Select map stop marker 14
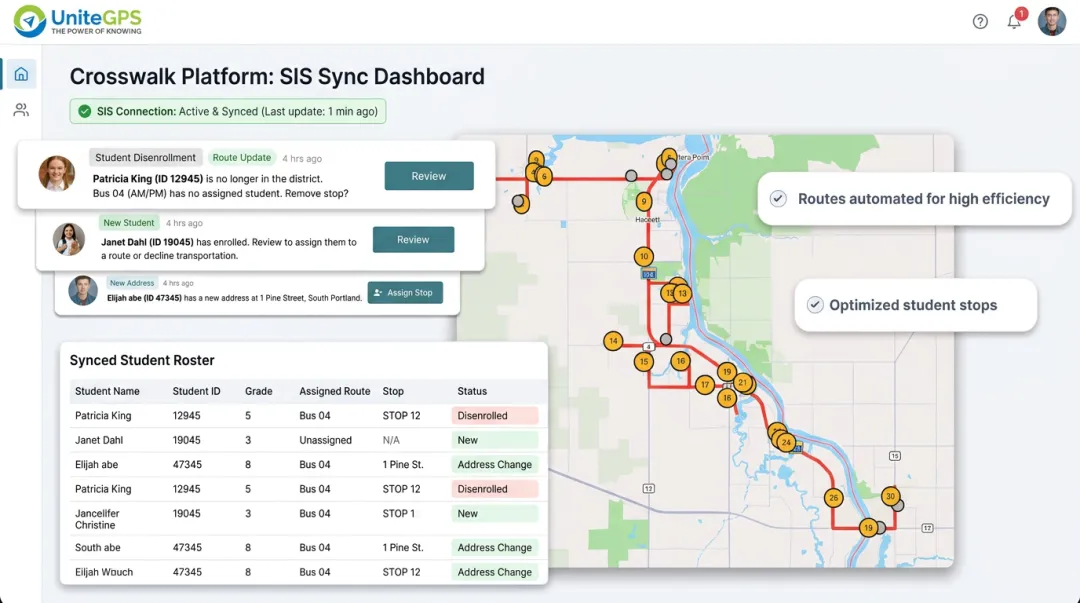 (x=613, y=340)
